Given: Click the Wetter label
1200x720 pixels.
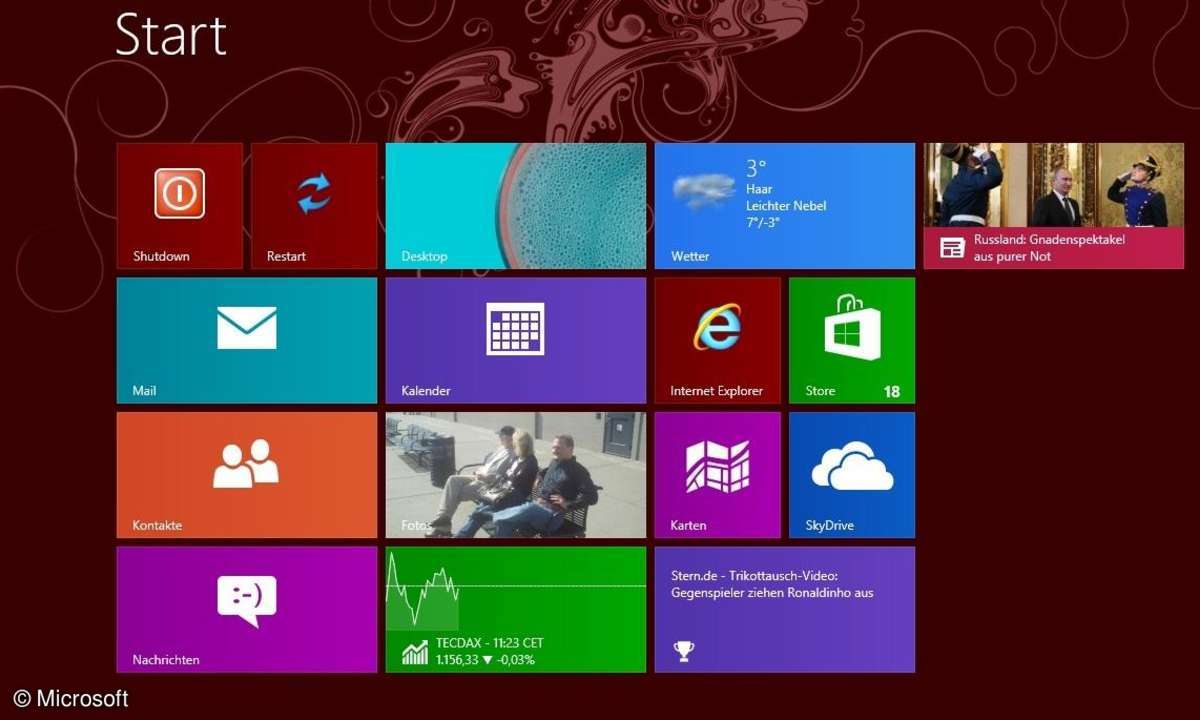Looking at the screenshot, I should click(x=690, y=256).
